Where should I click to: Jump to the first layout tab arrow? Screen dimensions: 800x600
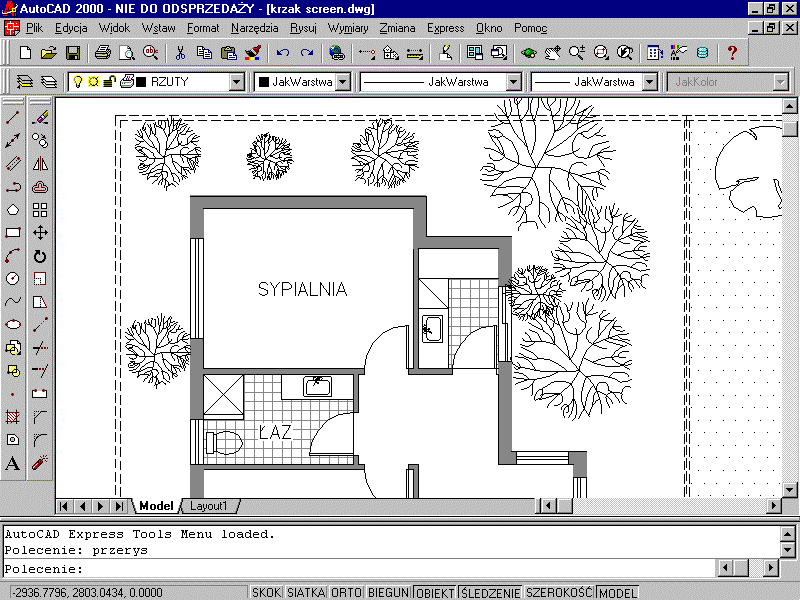point(64,506)
